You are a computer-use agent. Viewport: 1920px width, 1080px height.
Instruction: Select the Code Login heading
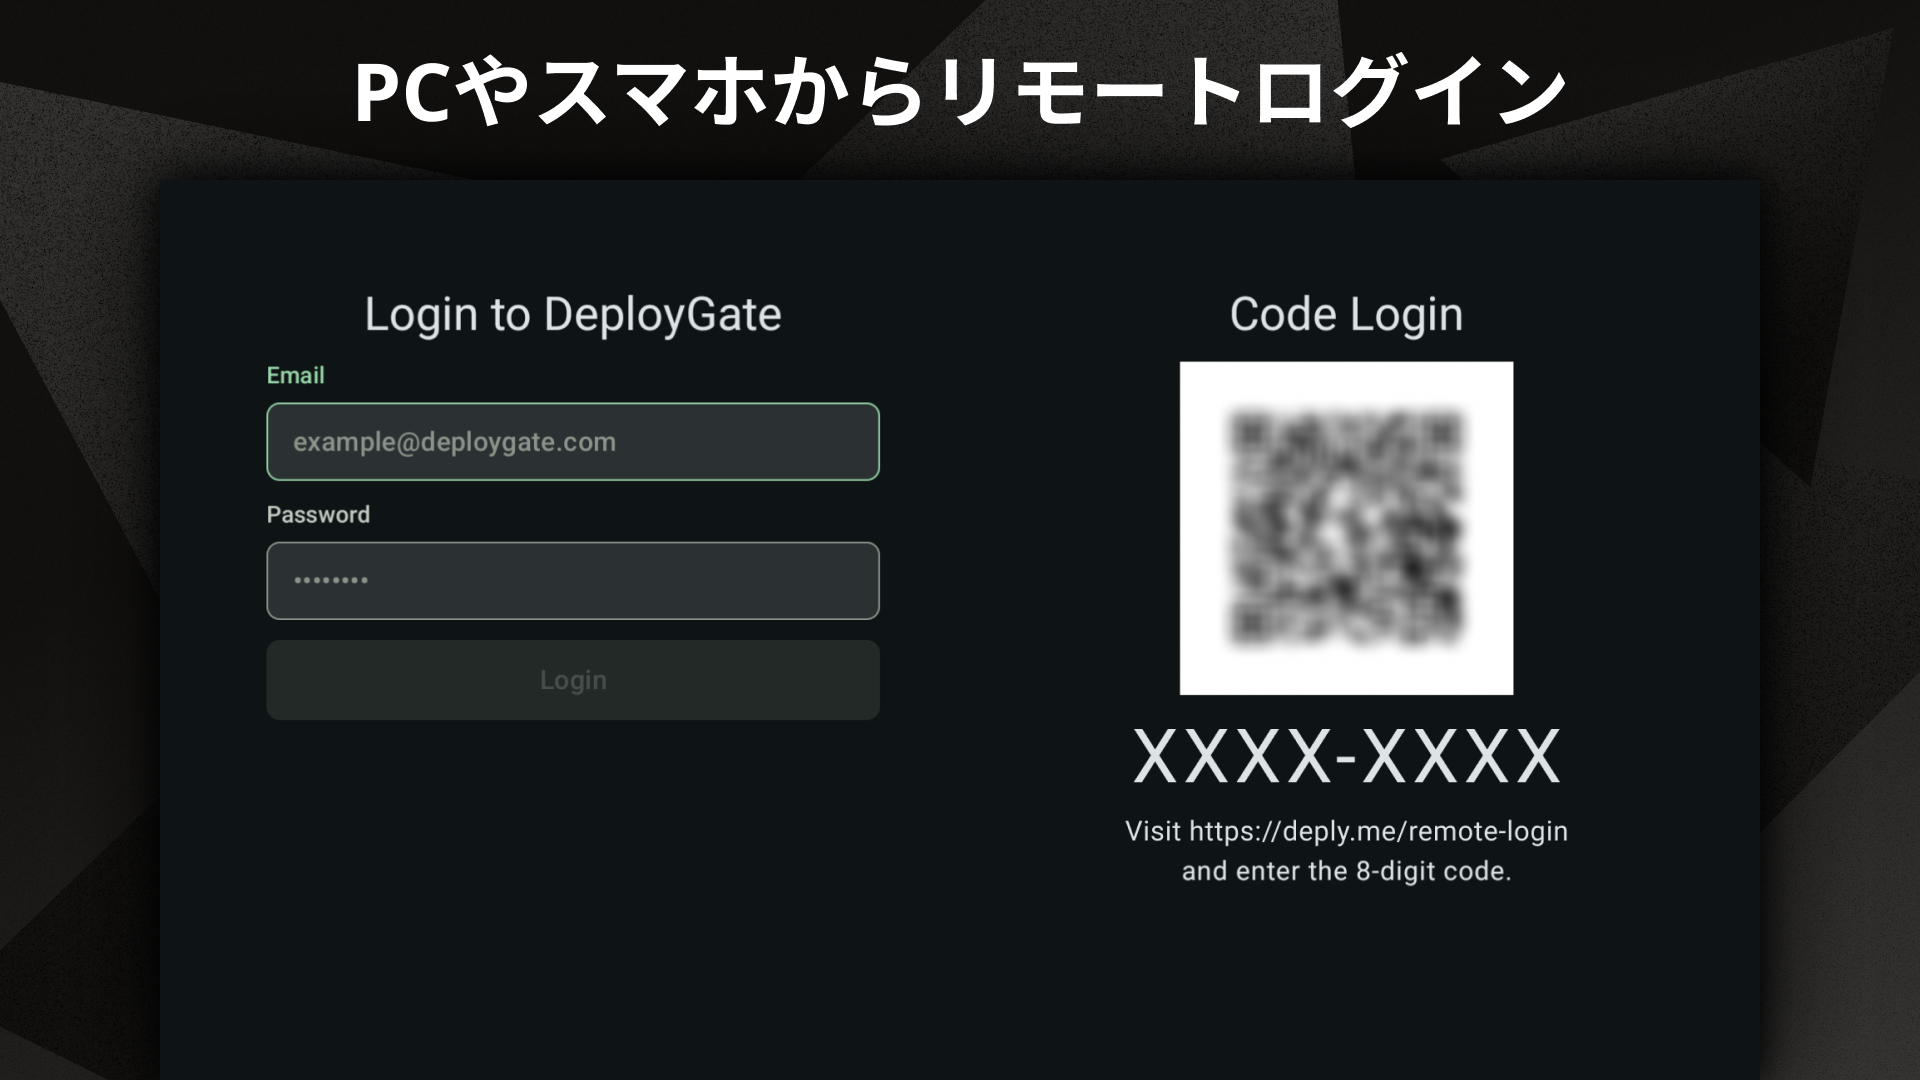(1346, 315)
